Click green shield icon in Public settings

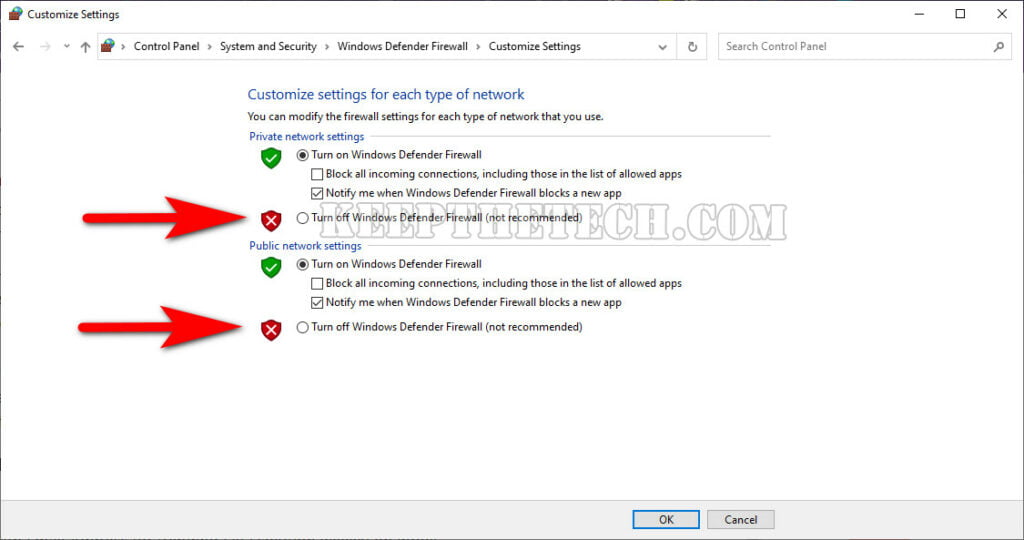point(271,266)
